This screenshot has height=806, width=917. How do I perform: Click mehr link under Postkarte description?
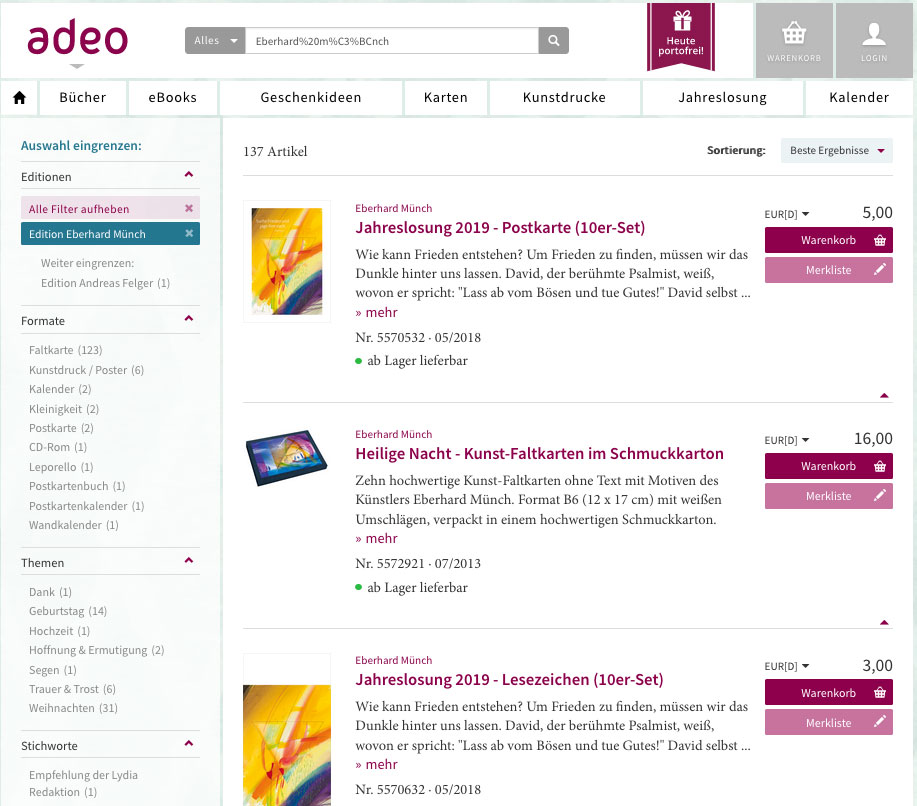377,312
